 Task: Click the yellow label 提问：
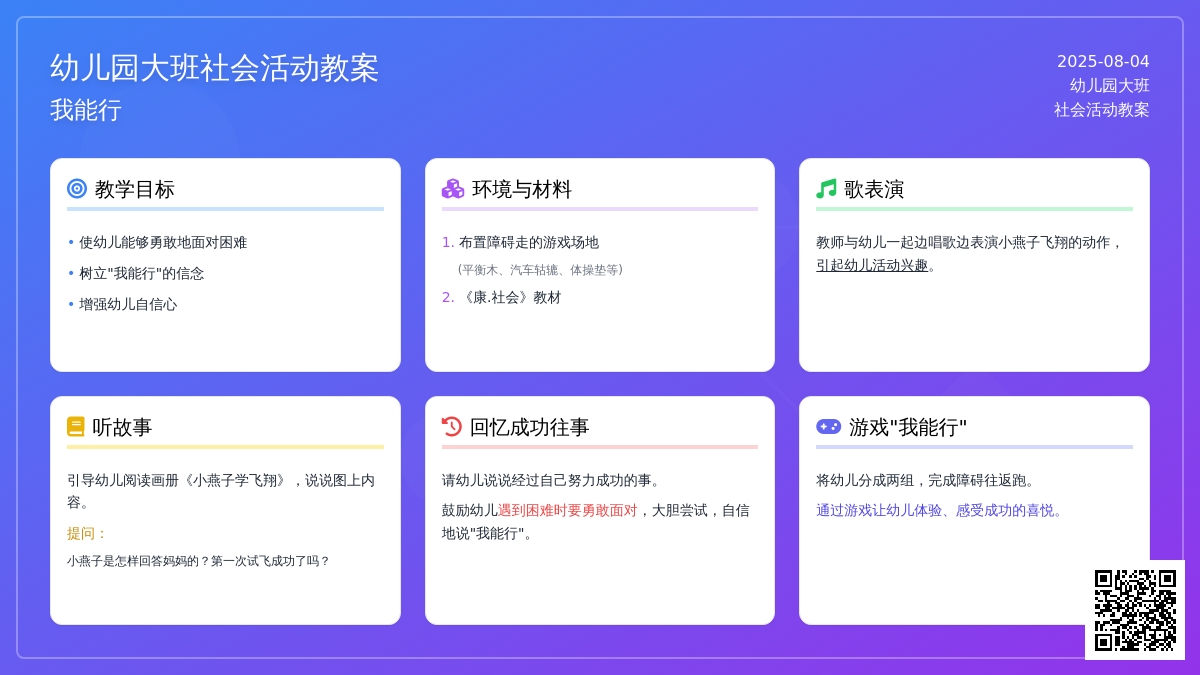coord(87,533)
